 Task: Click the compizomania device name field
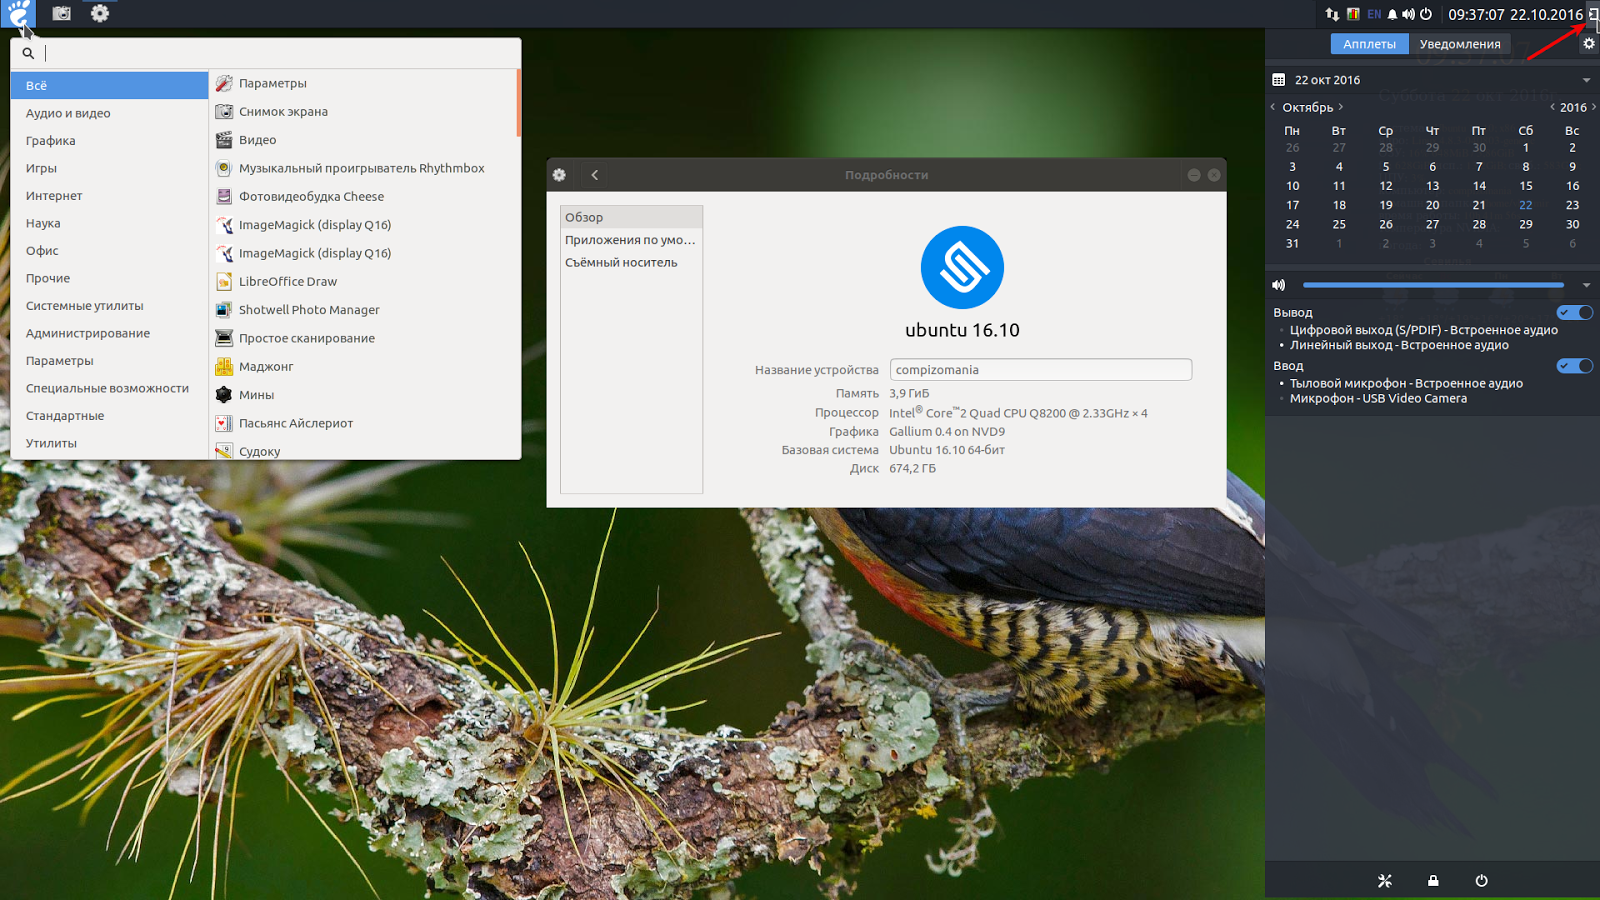(1040, 369)
